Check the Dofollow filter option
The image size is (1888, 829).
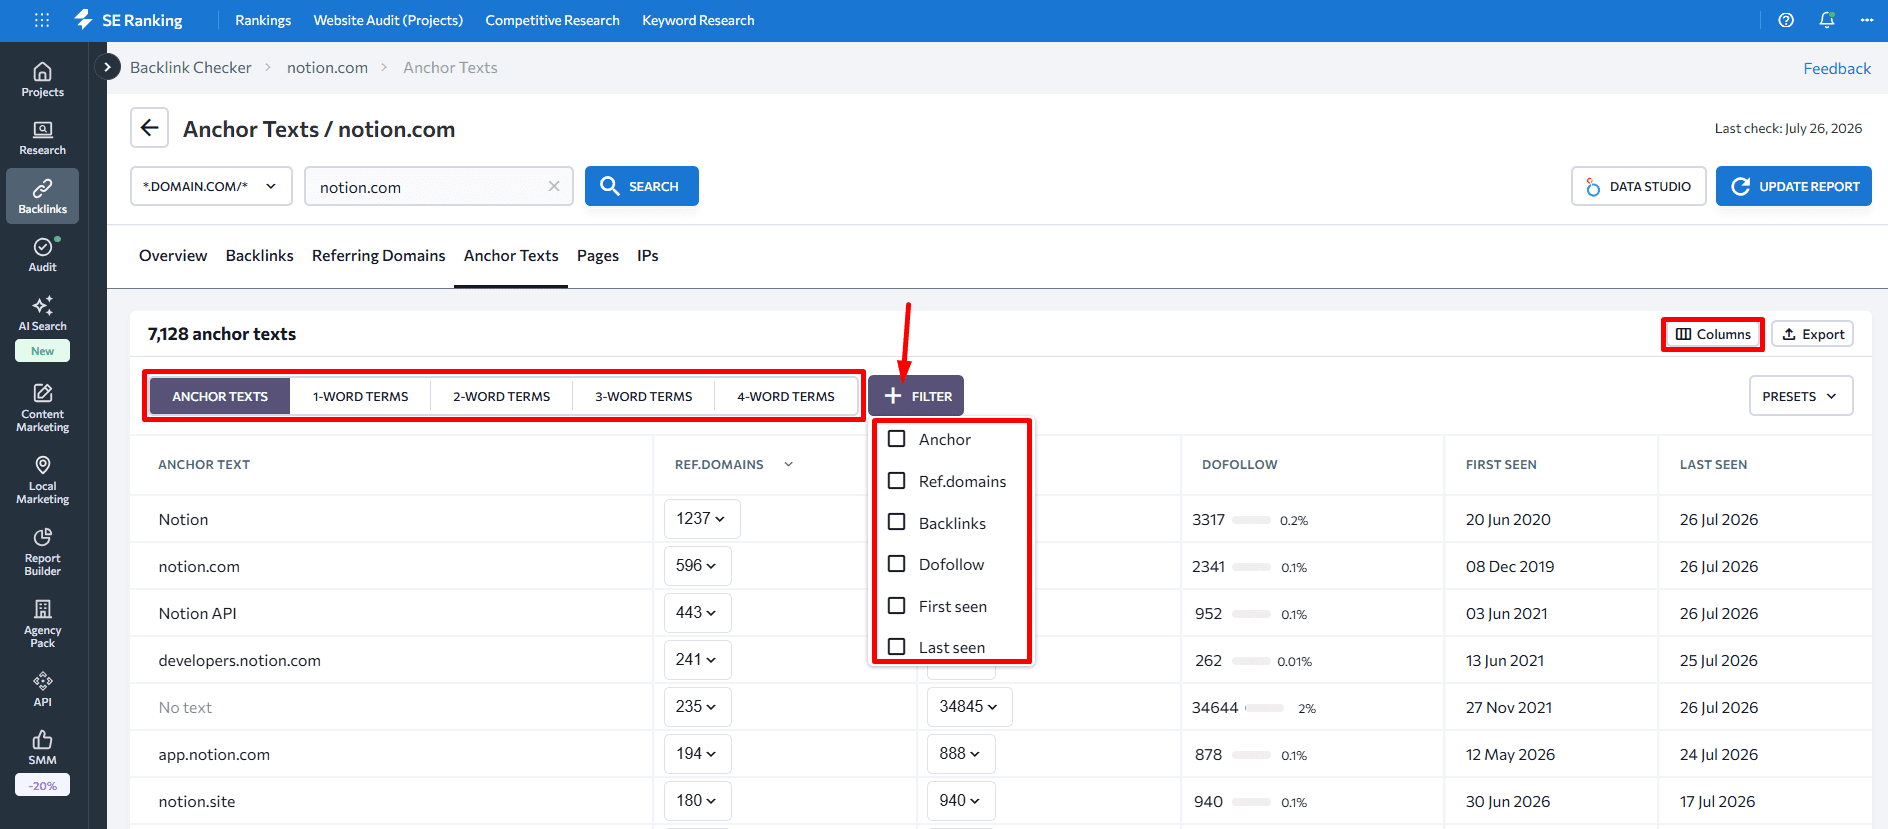tap(897, 564)
